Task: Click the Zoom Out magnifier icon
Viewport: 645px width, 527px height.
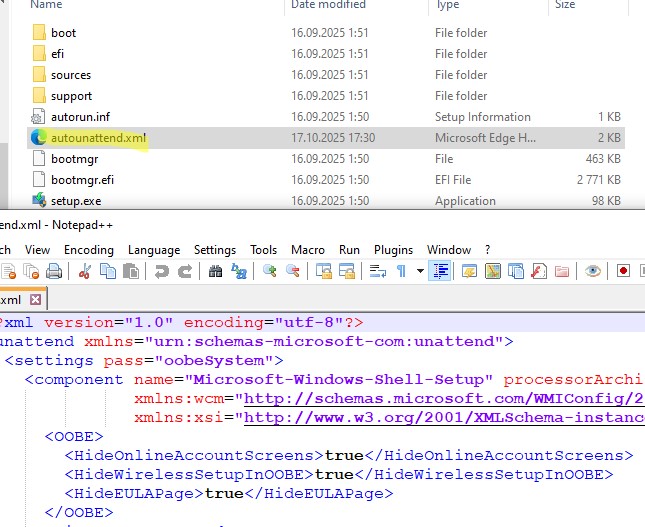Action: 295,271
